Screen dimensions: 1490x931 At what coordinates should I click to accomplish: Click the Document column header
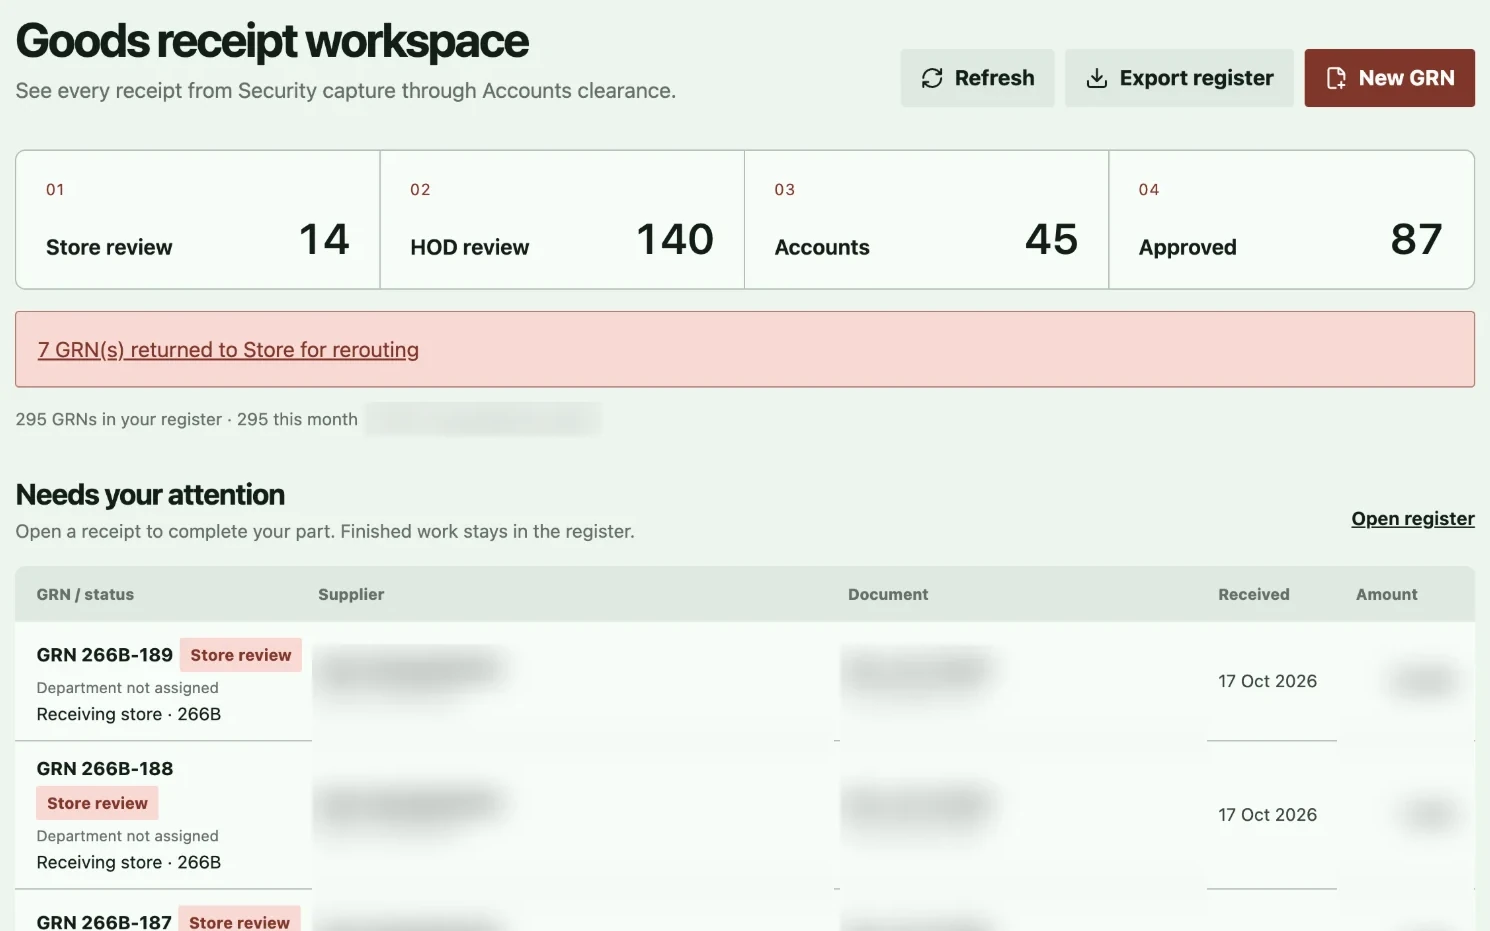[888, 594]
